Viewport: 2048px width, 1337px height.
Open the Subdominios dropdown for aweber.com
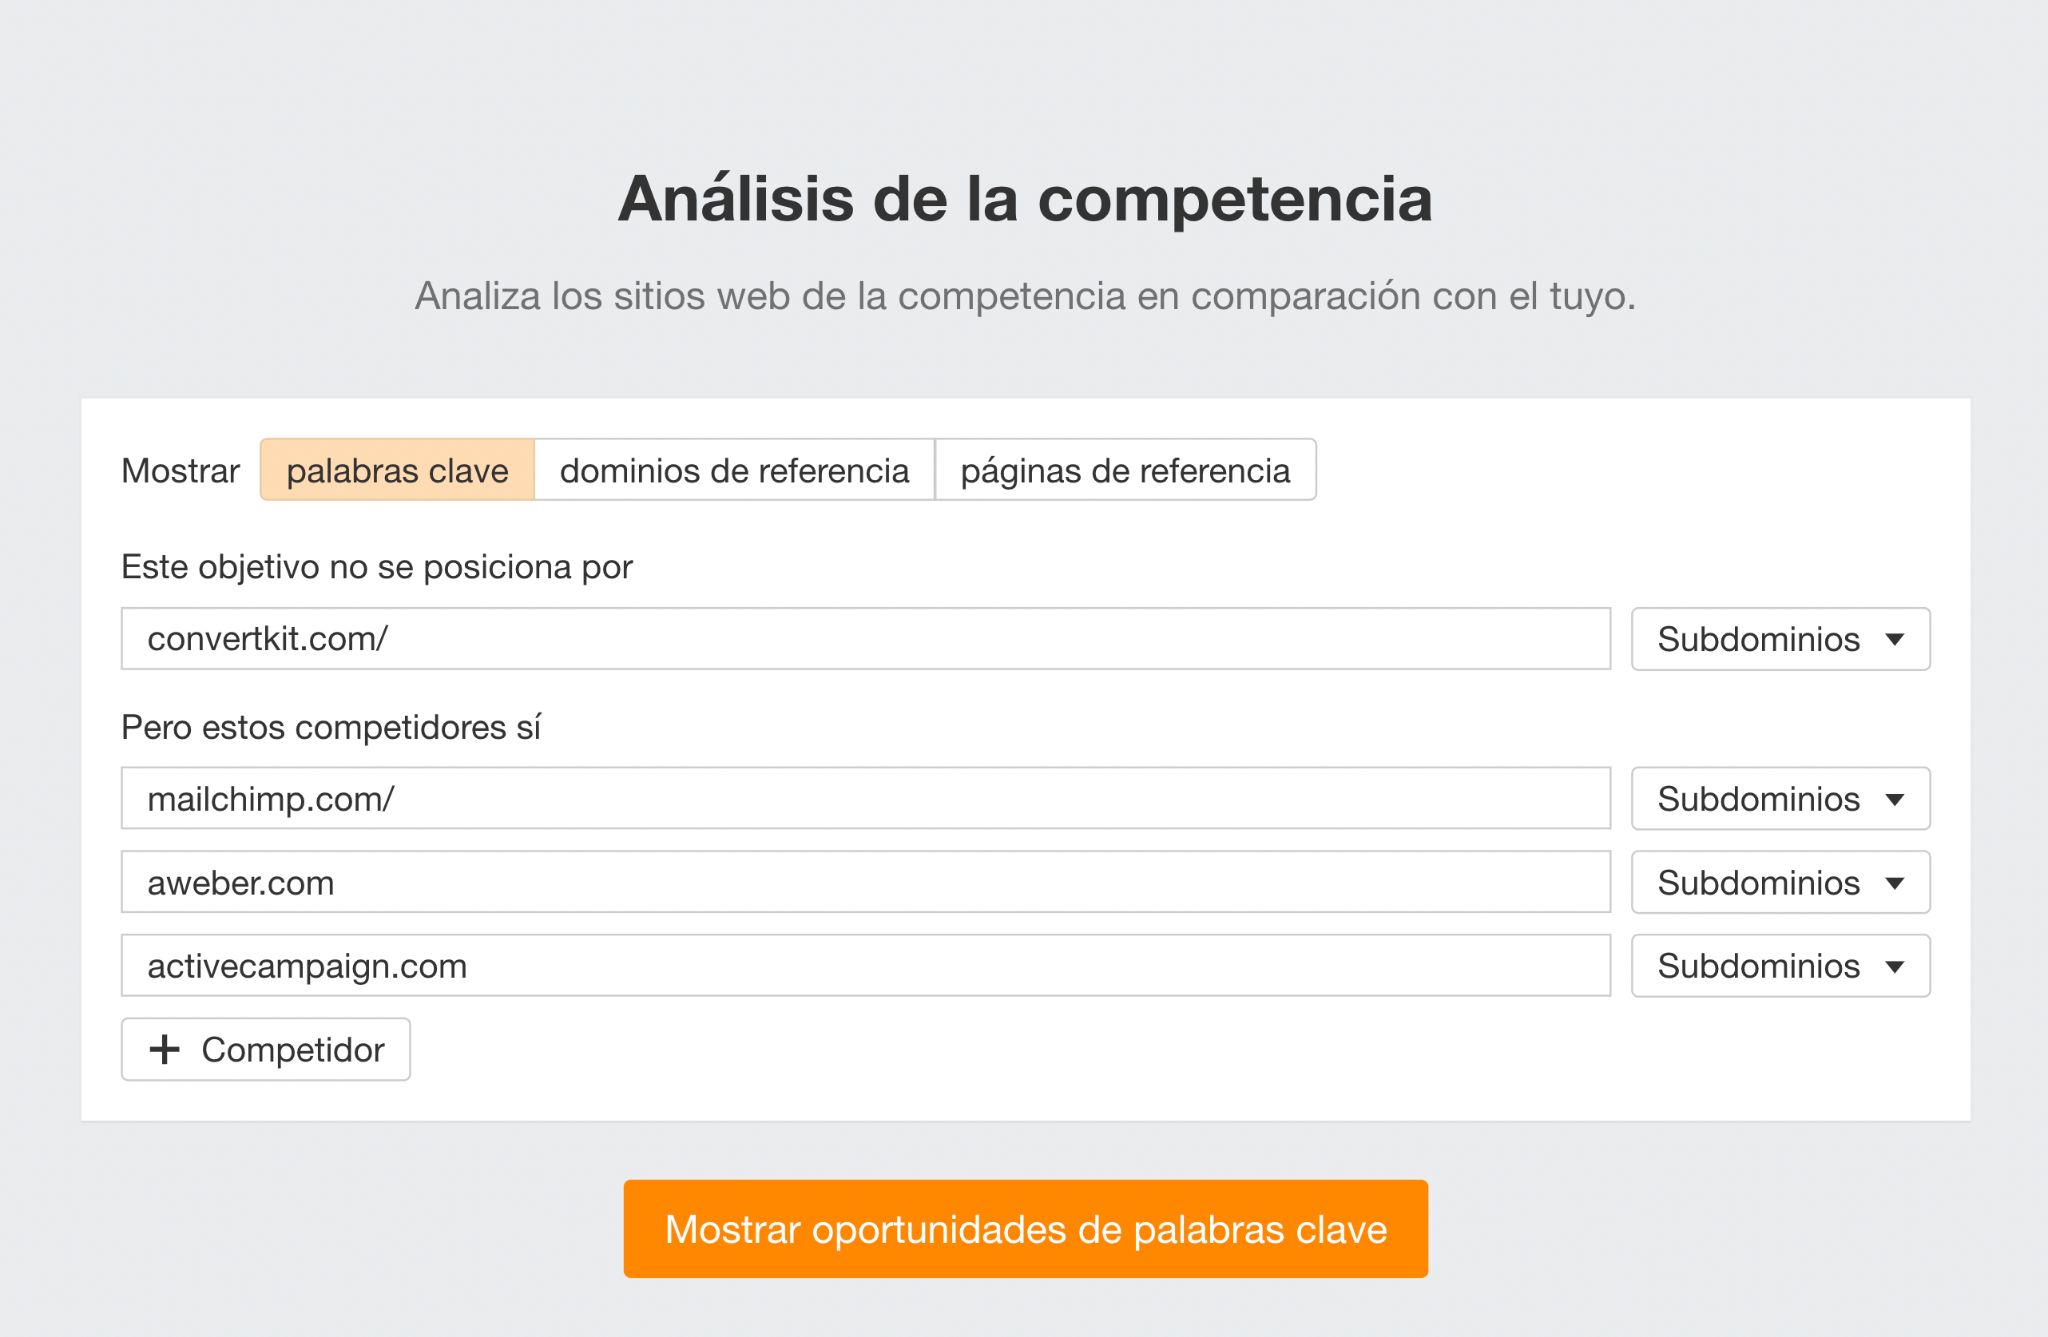[1779, 882]
